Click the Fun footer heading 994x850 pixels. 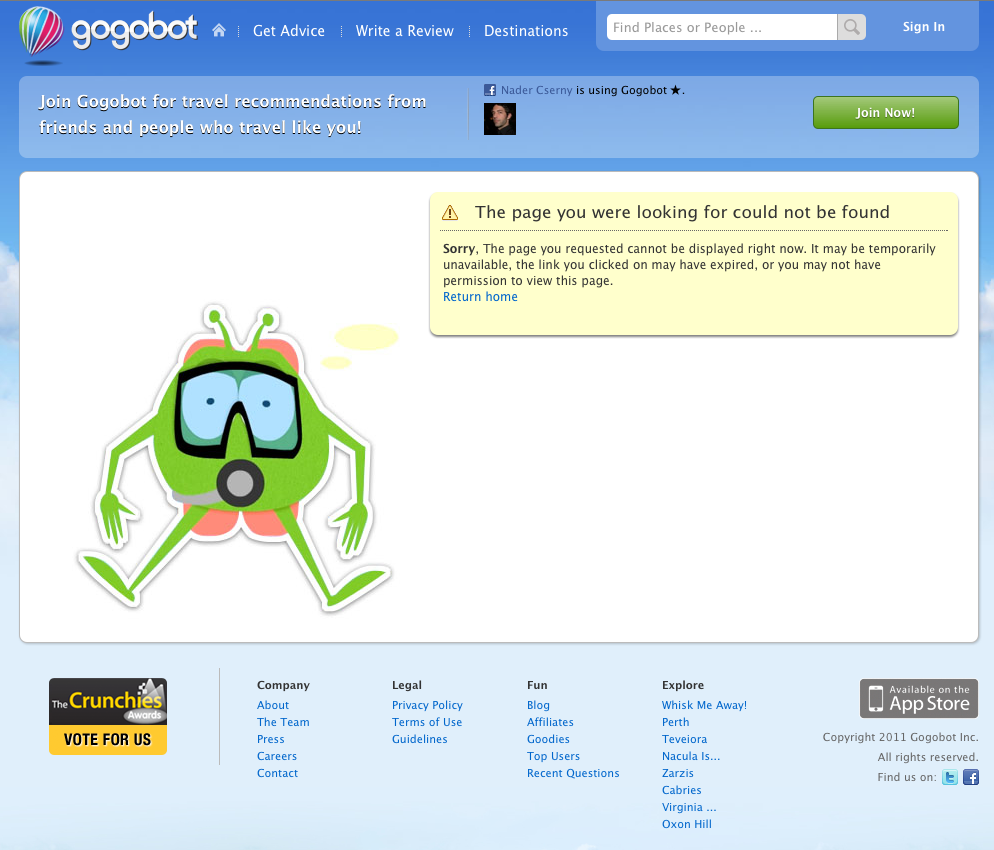[x=537, y=685]
